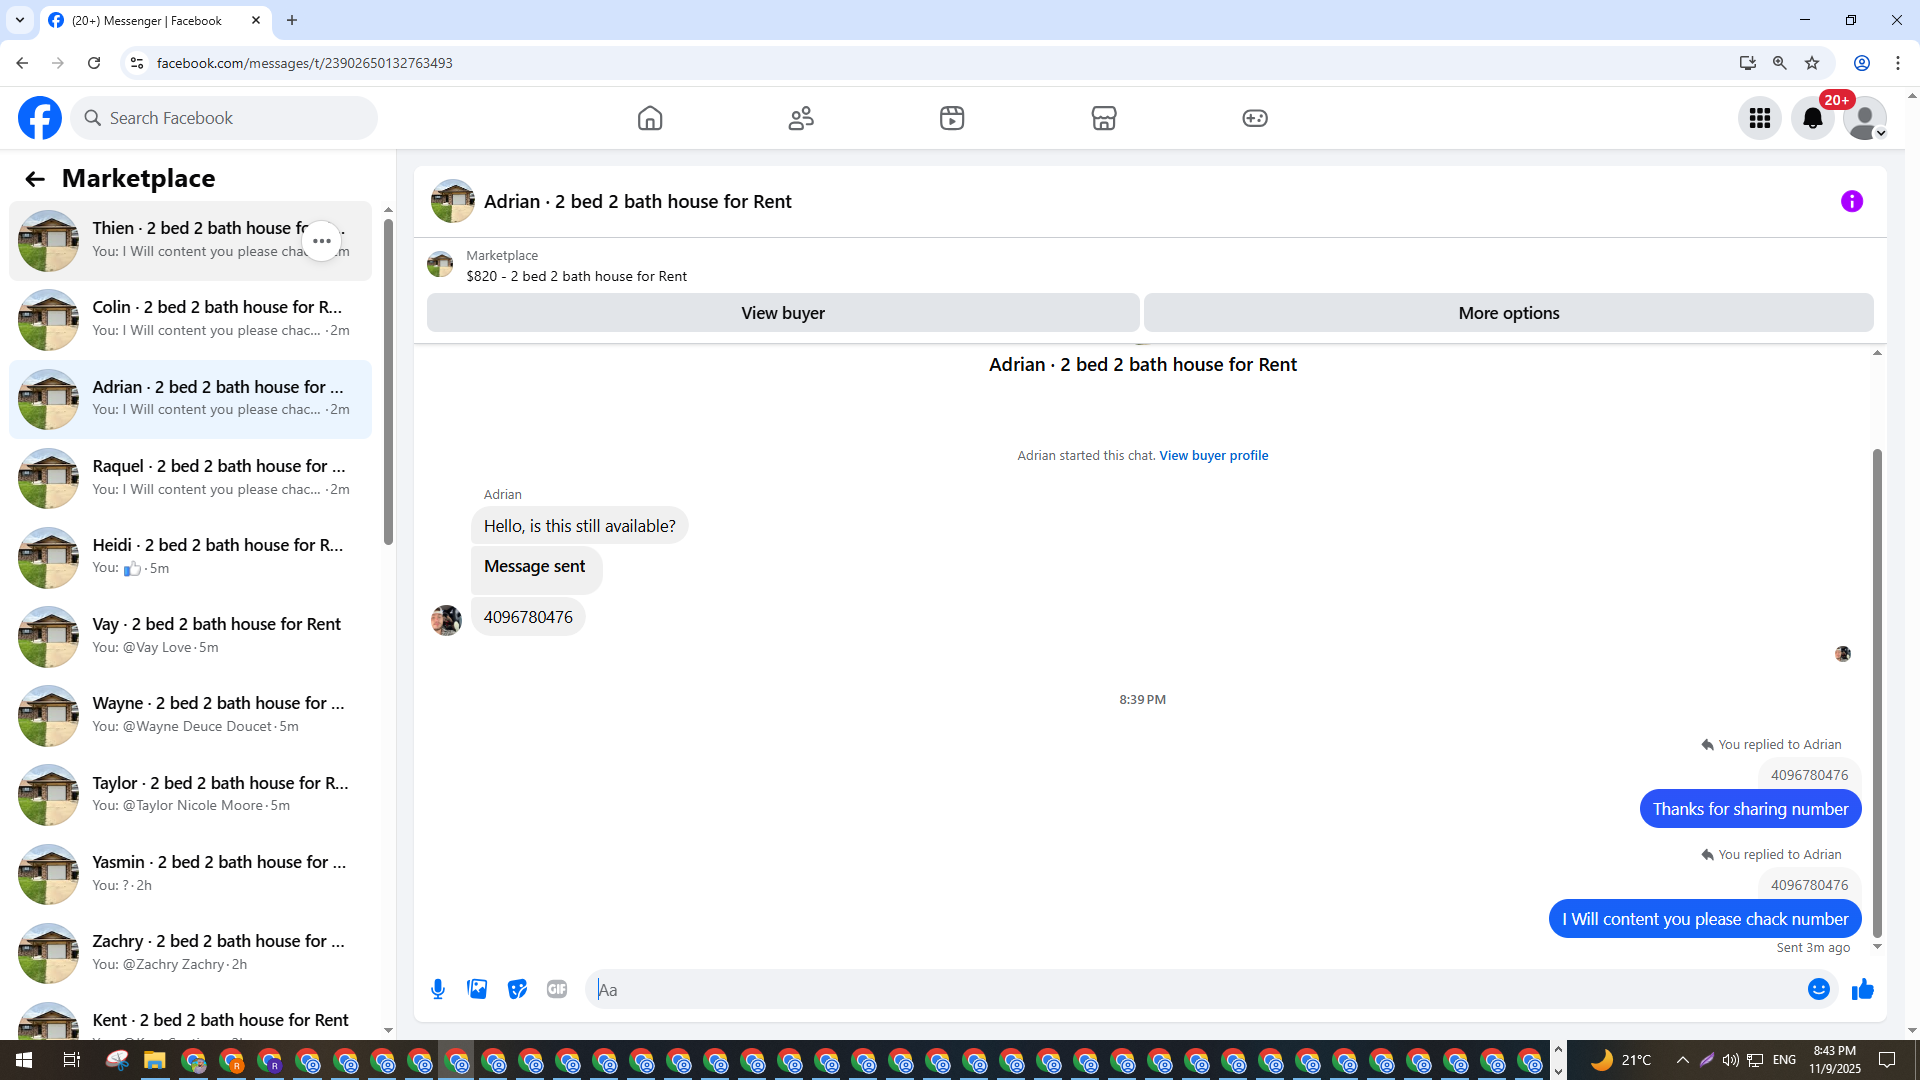Select the Adrian conversation in the list
Viewport: 1920px width, 1080px height.
tap(190, 399)
